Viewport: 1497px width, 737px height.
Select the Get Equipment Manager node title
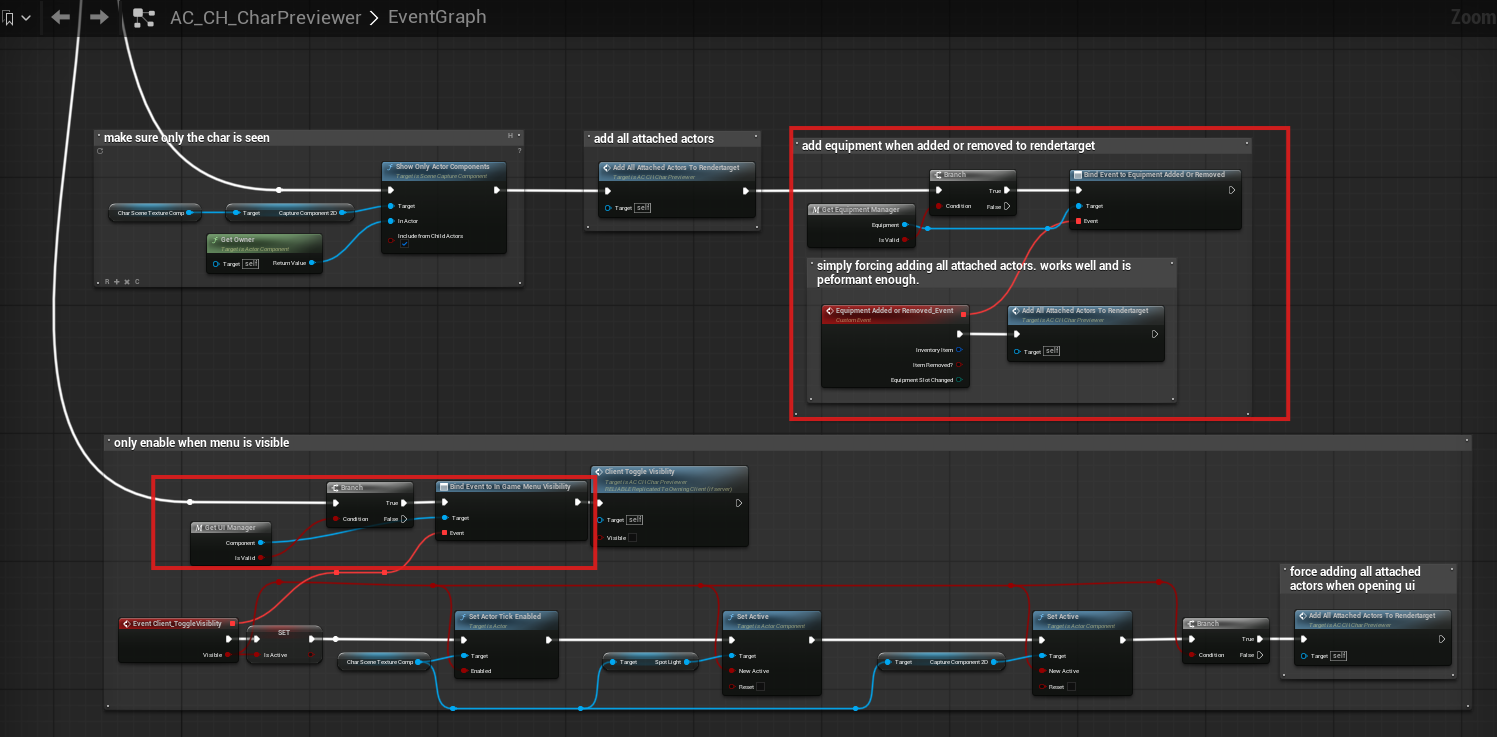coord(859,210)
